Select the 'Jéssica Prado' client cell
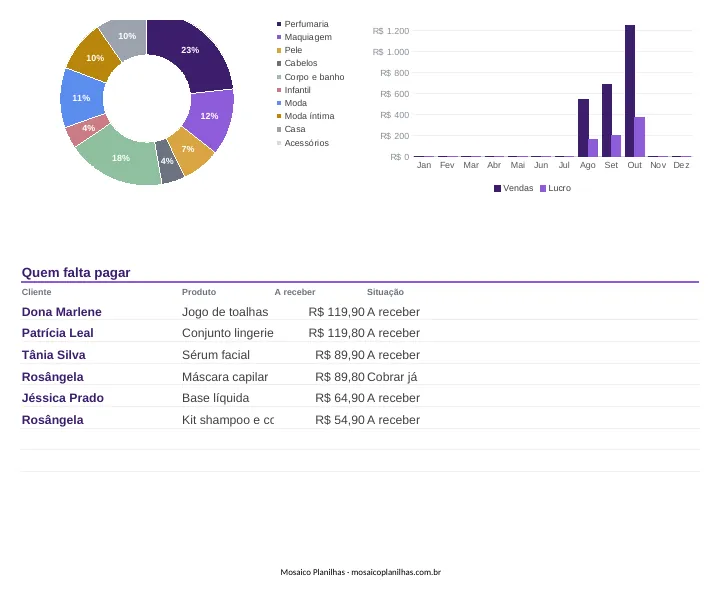This screenshot has width=719, height=597. tap(62, 398)
